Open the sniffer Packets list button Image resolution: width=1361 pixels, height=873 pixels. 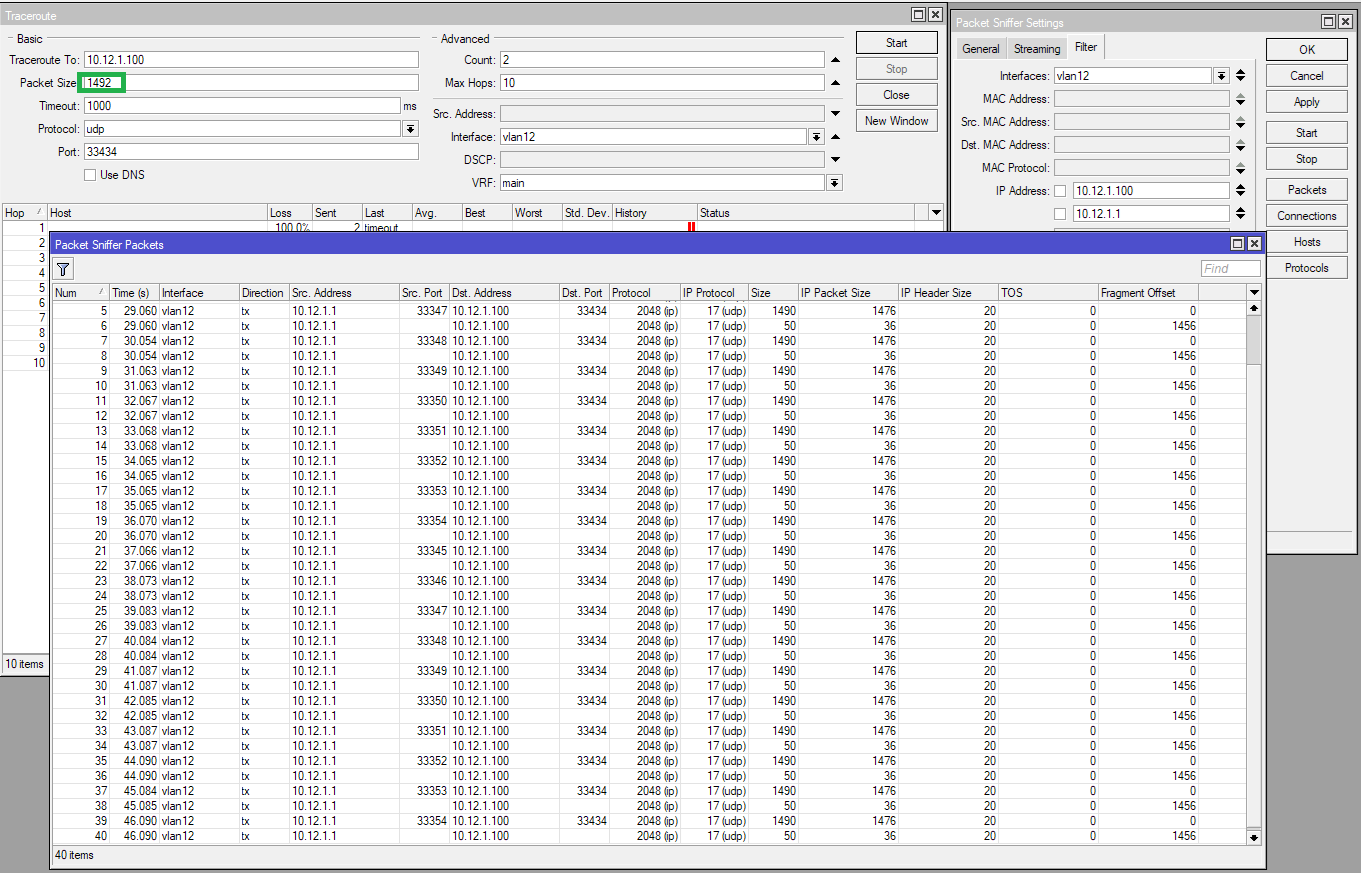pyautogui.click(x=1307, y=190)
